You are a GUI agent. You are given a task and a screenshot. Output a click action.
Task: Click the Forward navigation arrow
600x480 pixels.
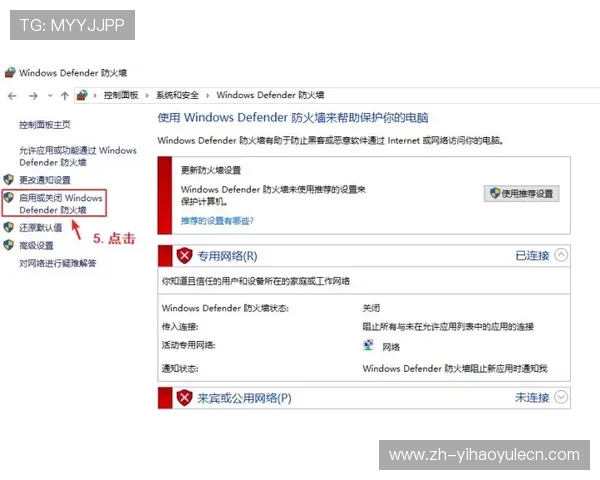coord(33,96)
